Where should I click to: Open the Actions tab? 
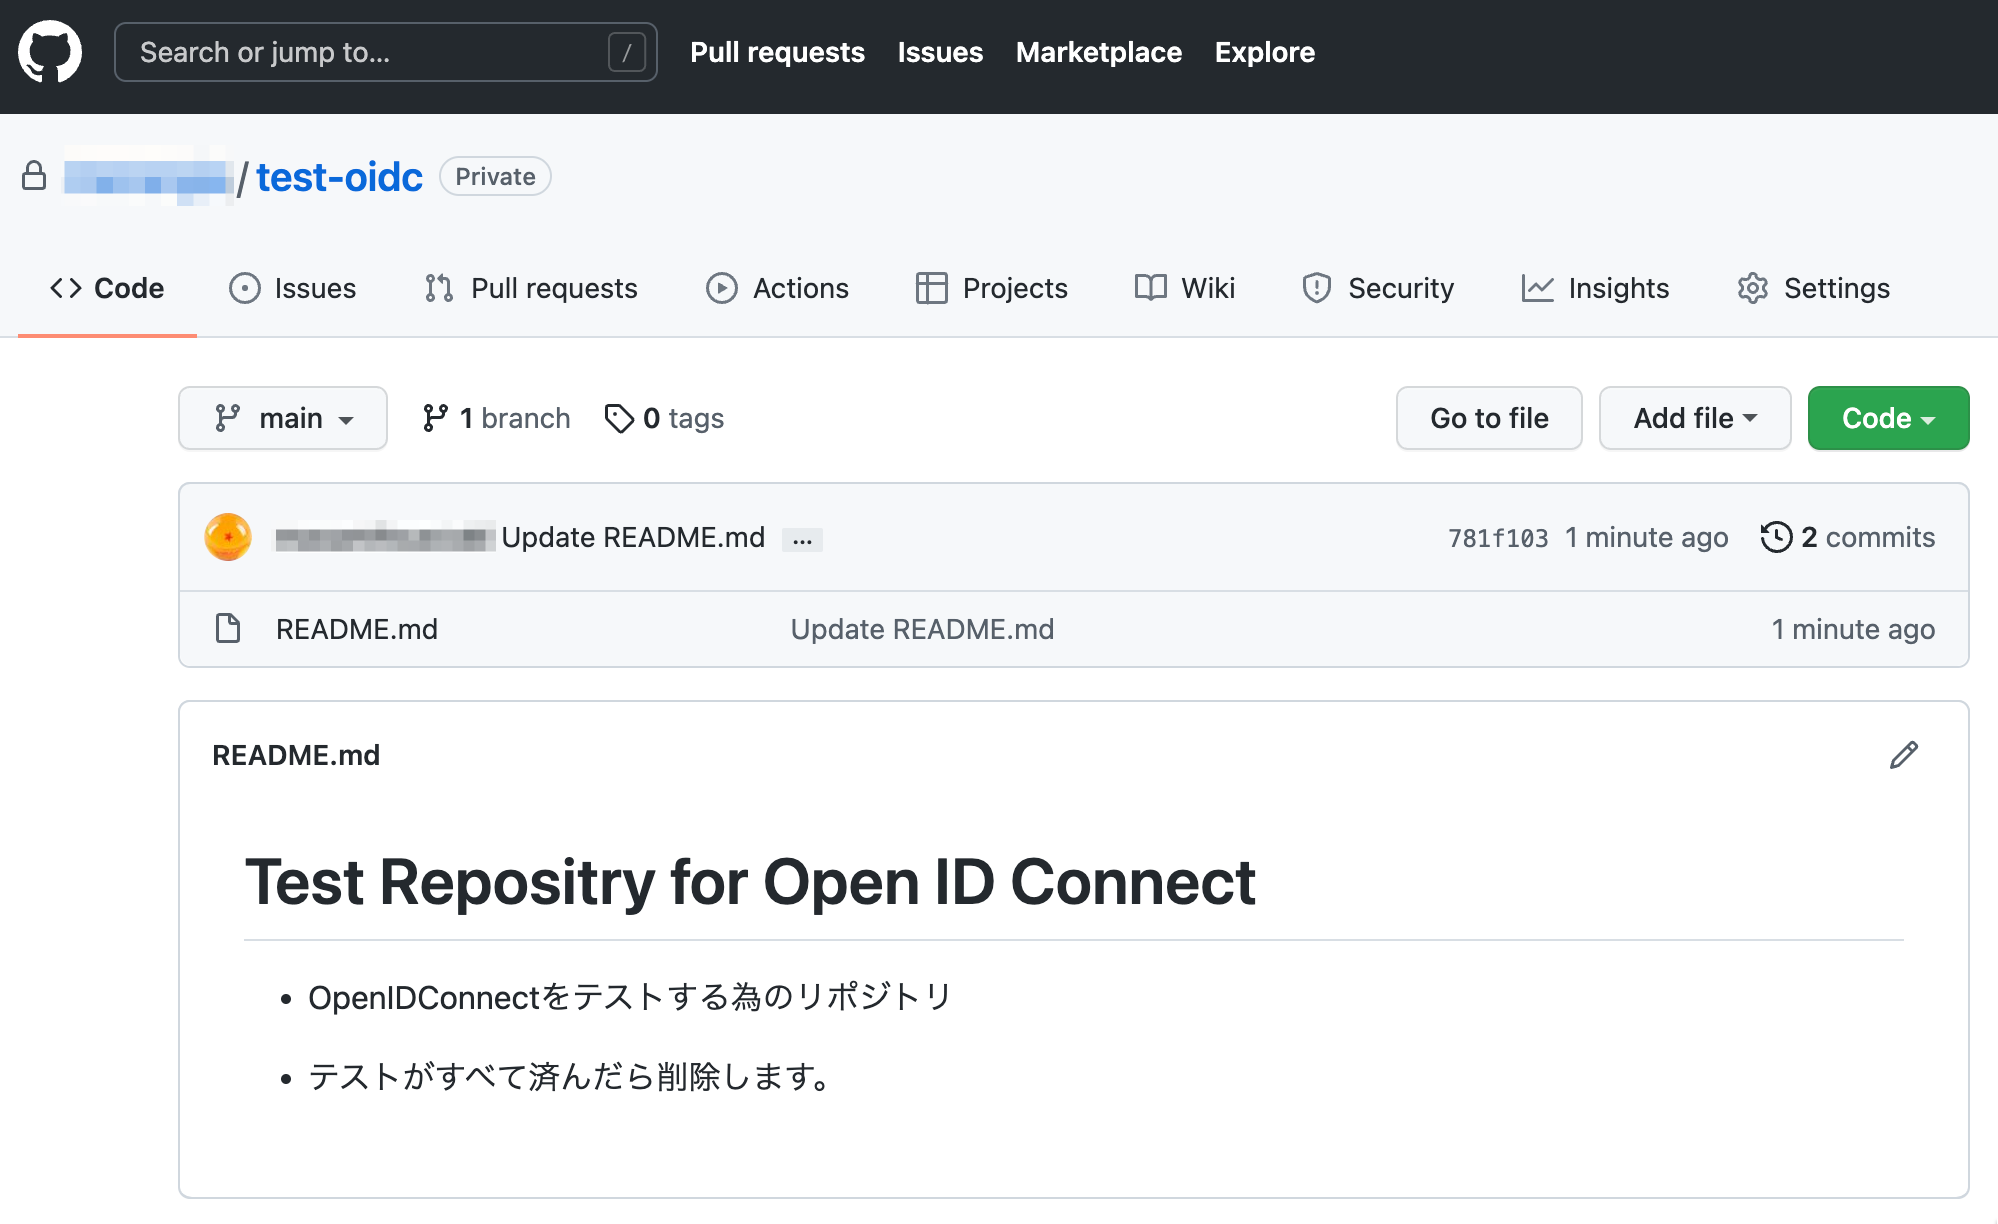click(777, 288)
